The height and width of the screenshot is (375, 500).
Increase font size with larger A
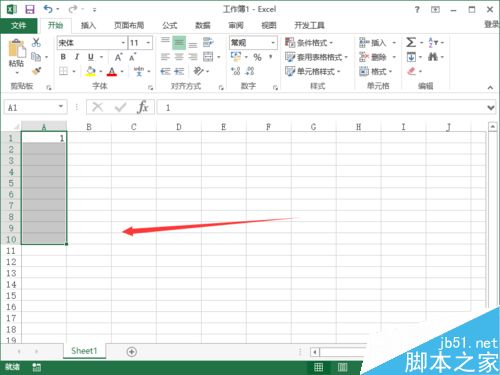coord(118,57)
